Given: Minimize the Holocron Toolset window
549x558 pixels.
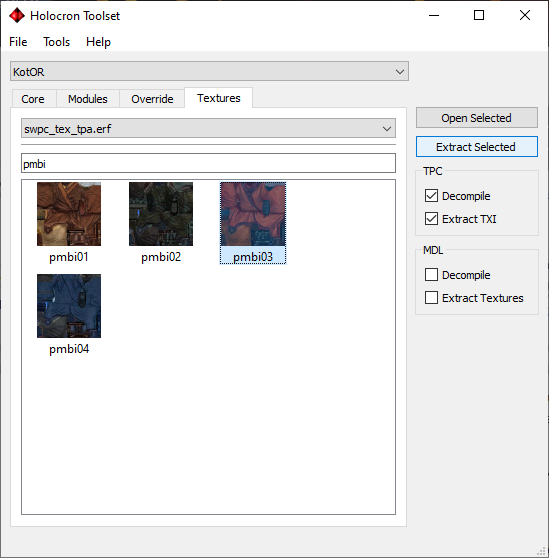Looking at the screenshot, I should 434,15.
